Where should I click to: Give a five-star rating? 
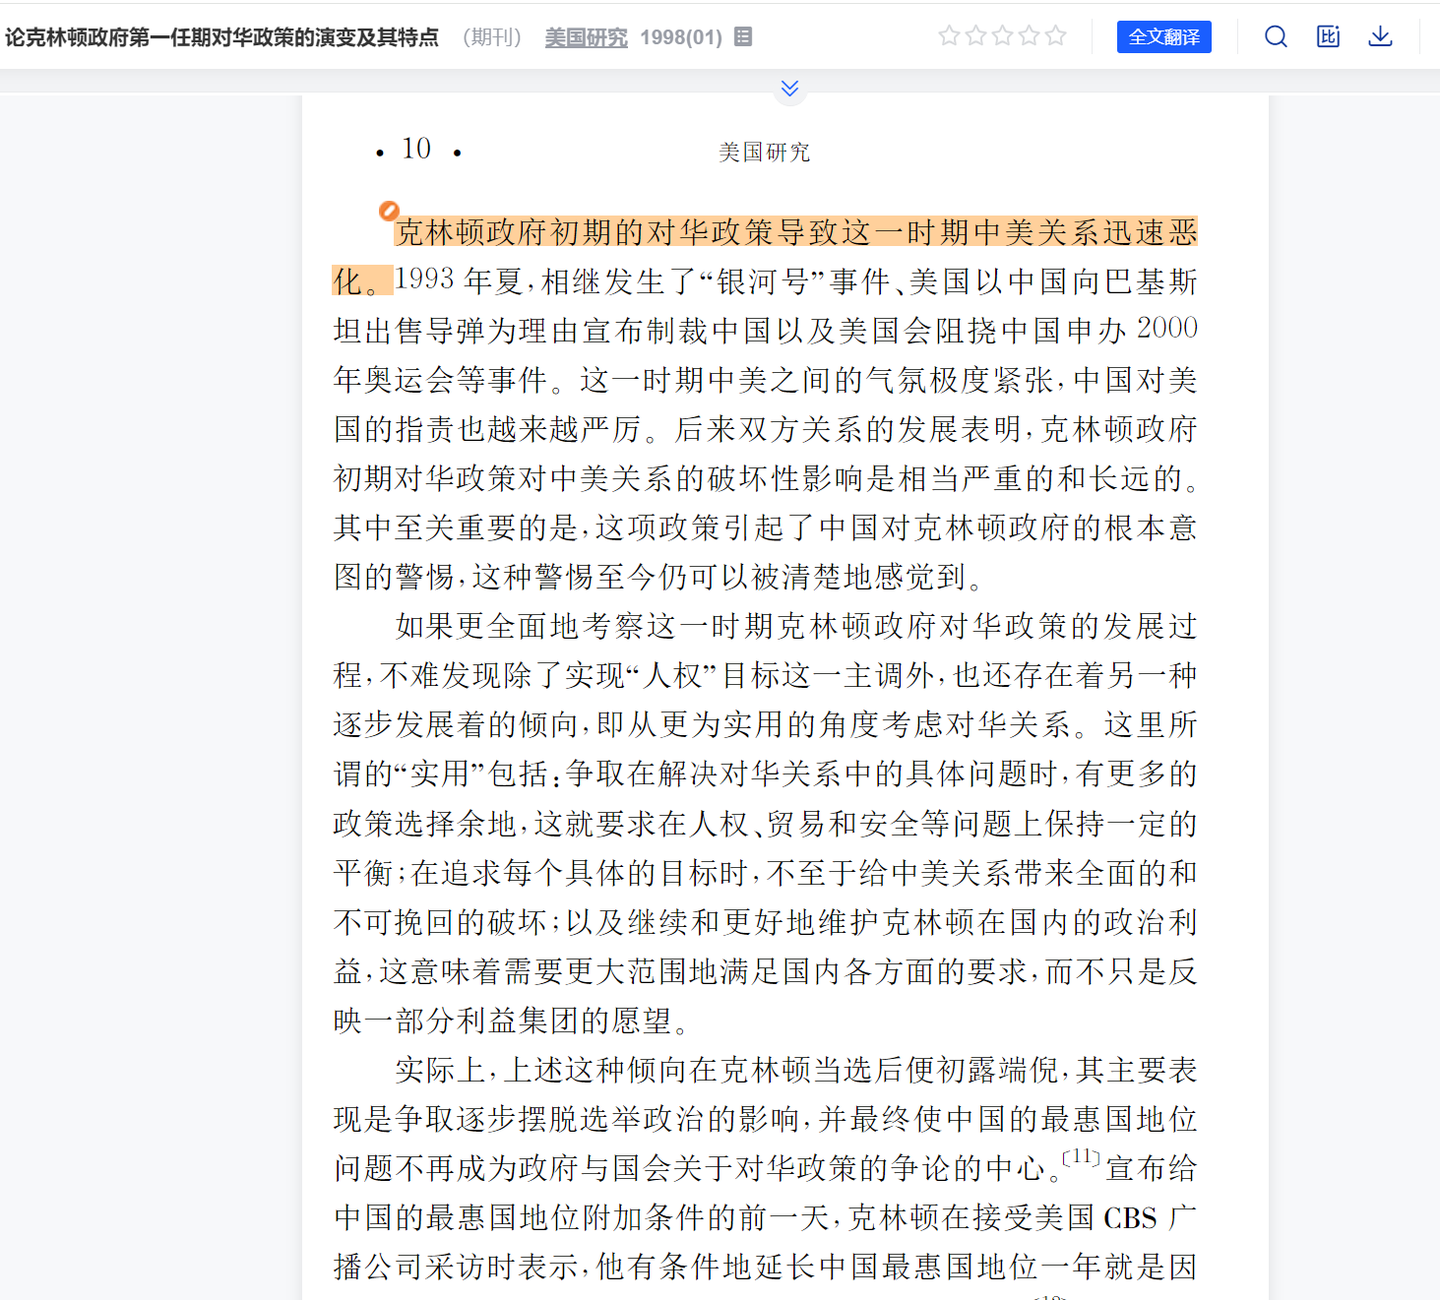pos(1054,35)
